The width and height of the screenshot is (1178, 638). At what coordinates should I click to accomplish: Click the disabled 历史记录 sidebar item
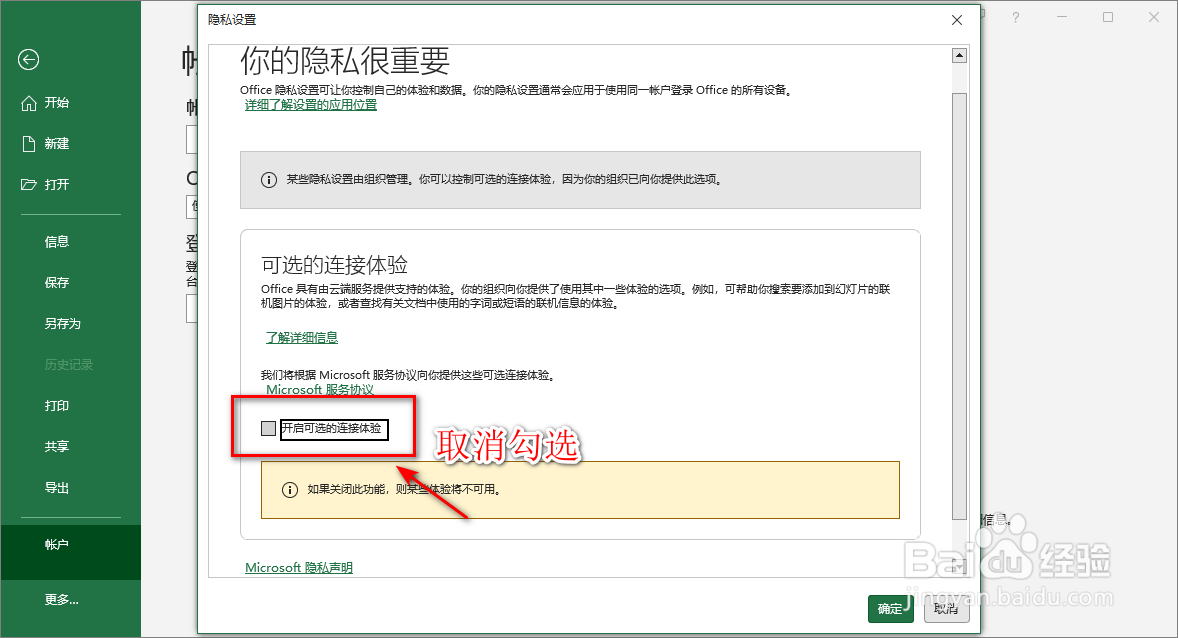pos(70,364)
